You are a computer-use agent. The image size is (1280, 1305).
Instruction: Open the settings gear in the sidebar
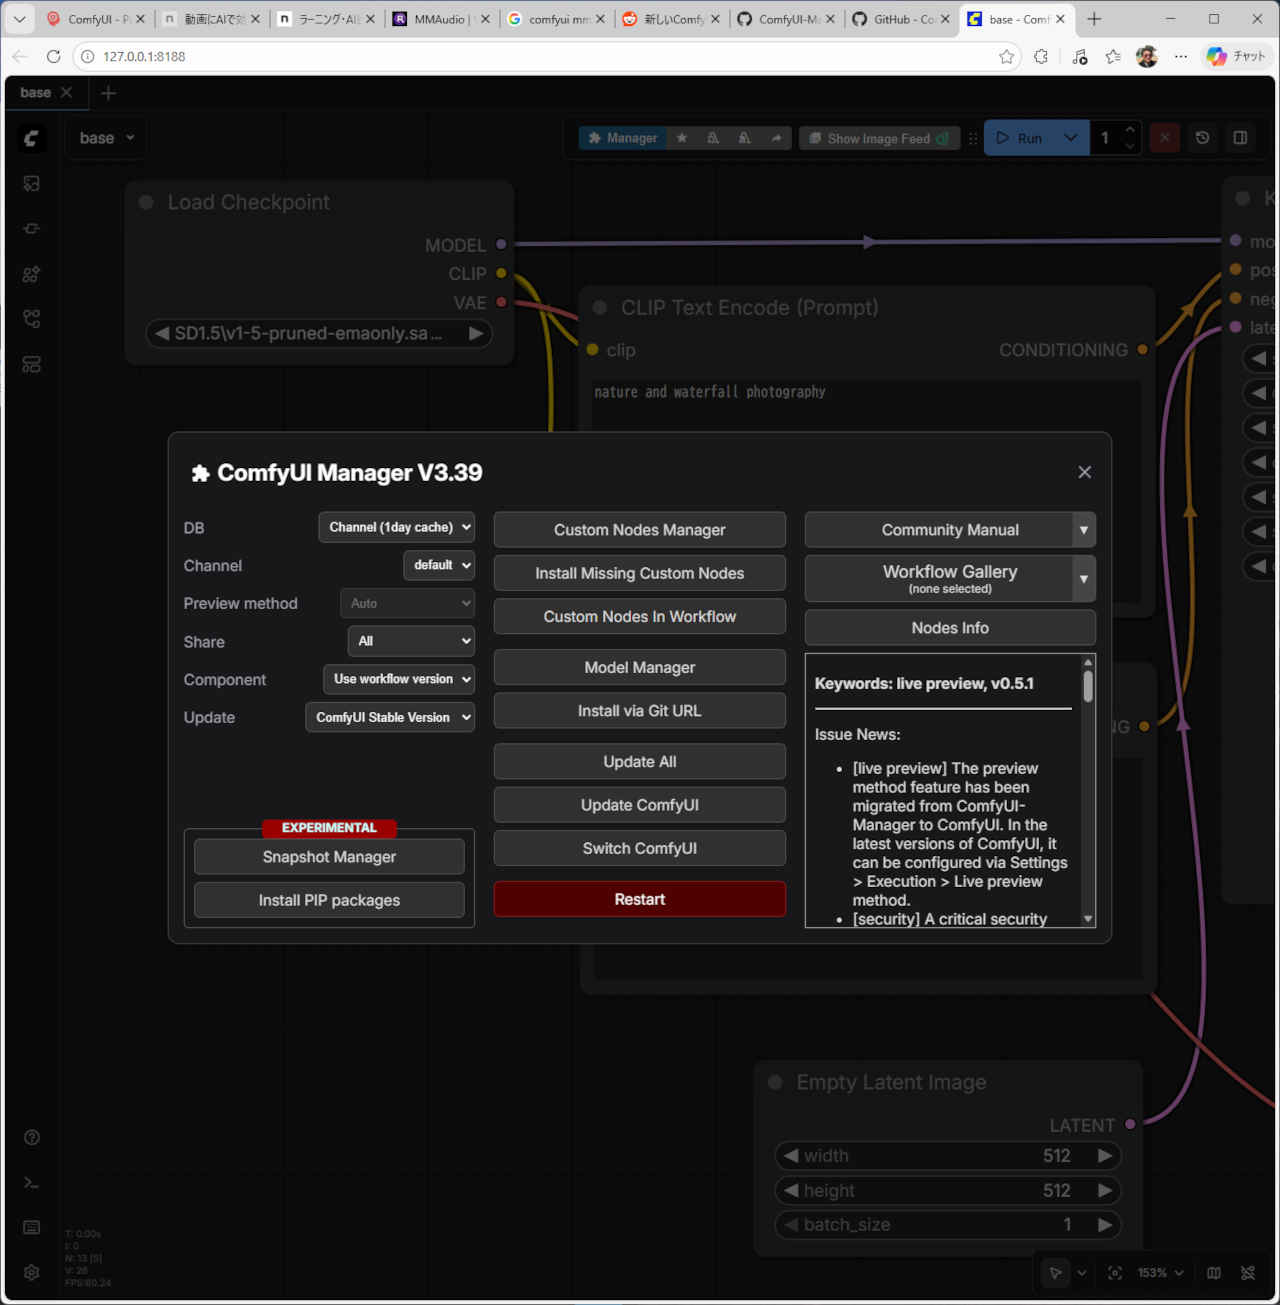32,1272
